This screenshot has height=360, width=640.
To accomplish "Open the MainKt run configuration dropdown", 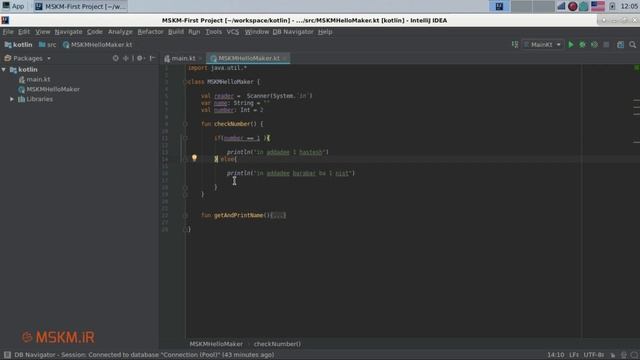I will (x=543, y=45).
